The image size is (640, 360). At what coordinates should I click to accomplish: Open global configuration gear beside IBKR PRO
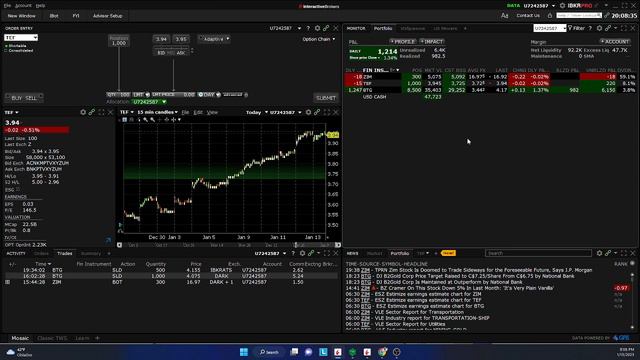coord(562,6)
